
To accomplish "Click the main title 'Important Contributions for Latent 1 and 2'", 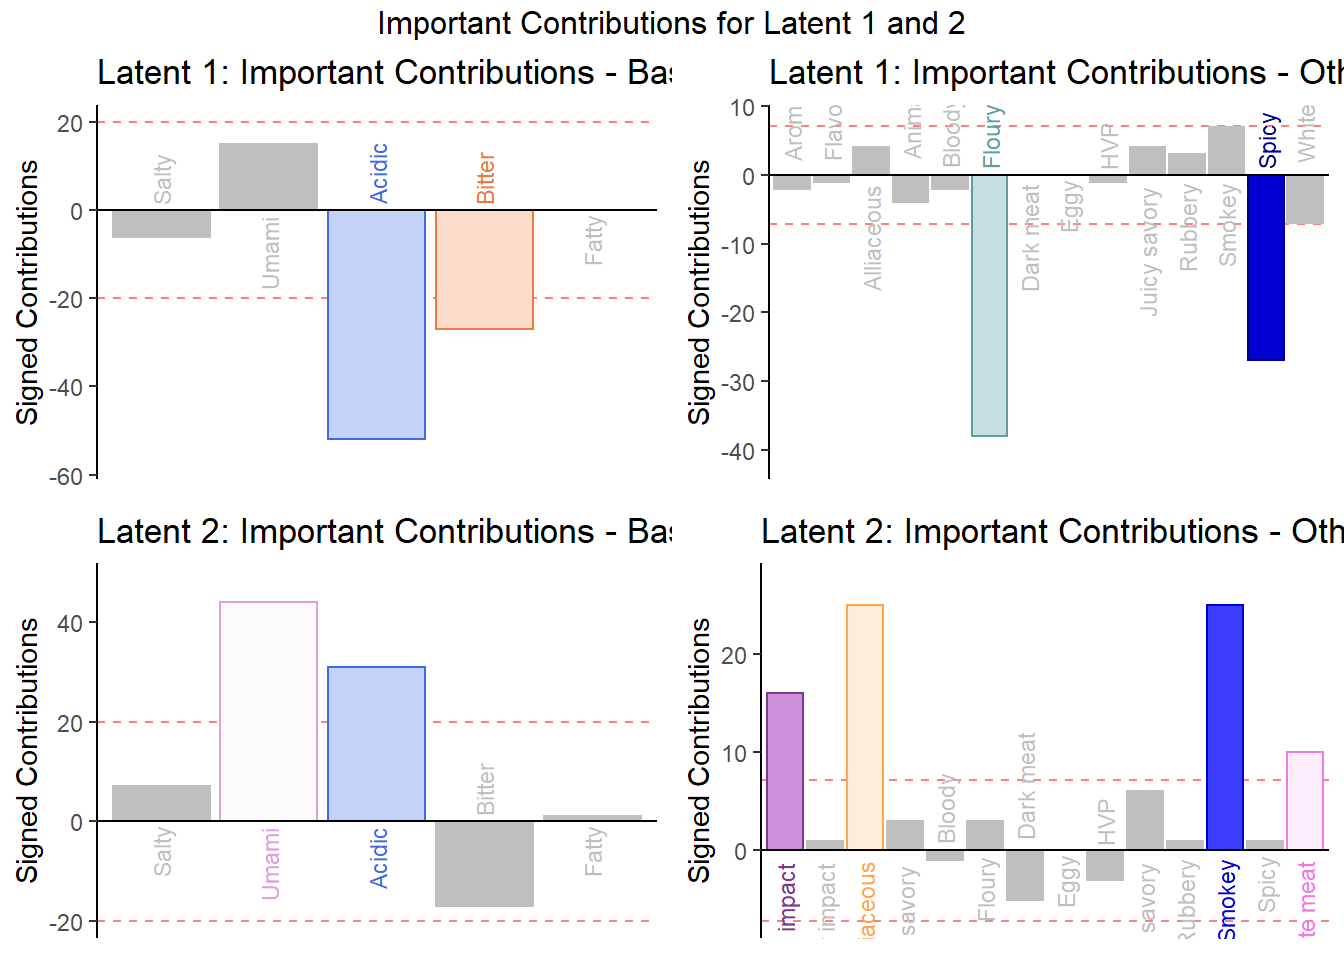I will tap(671, 23).
